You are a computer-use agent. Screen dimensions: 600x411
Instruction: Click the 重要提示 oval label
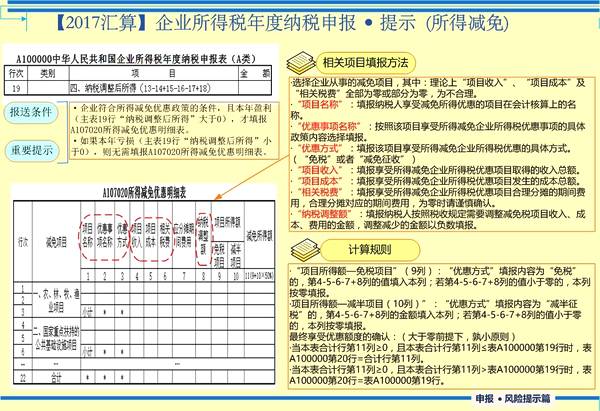(31, 150)
